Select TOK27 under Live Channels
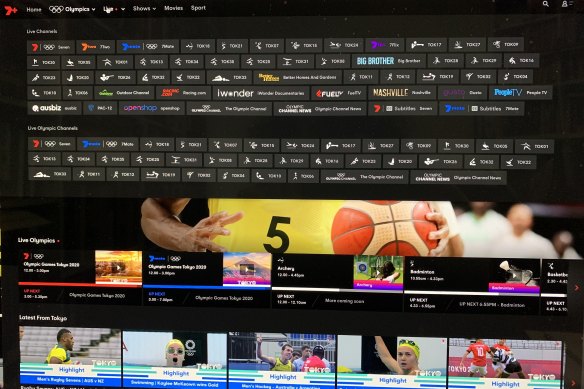The height and width of the screenshot is (389, 584). [x=467, y=45]
